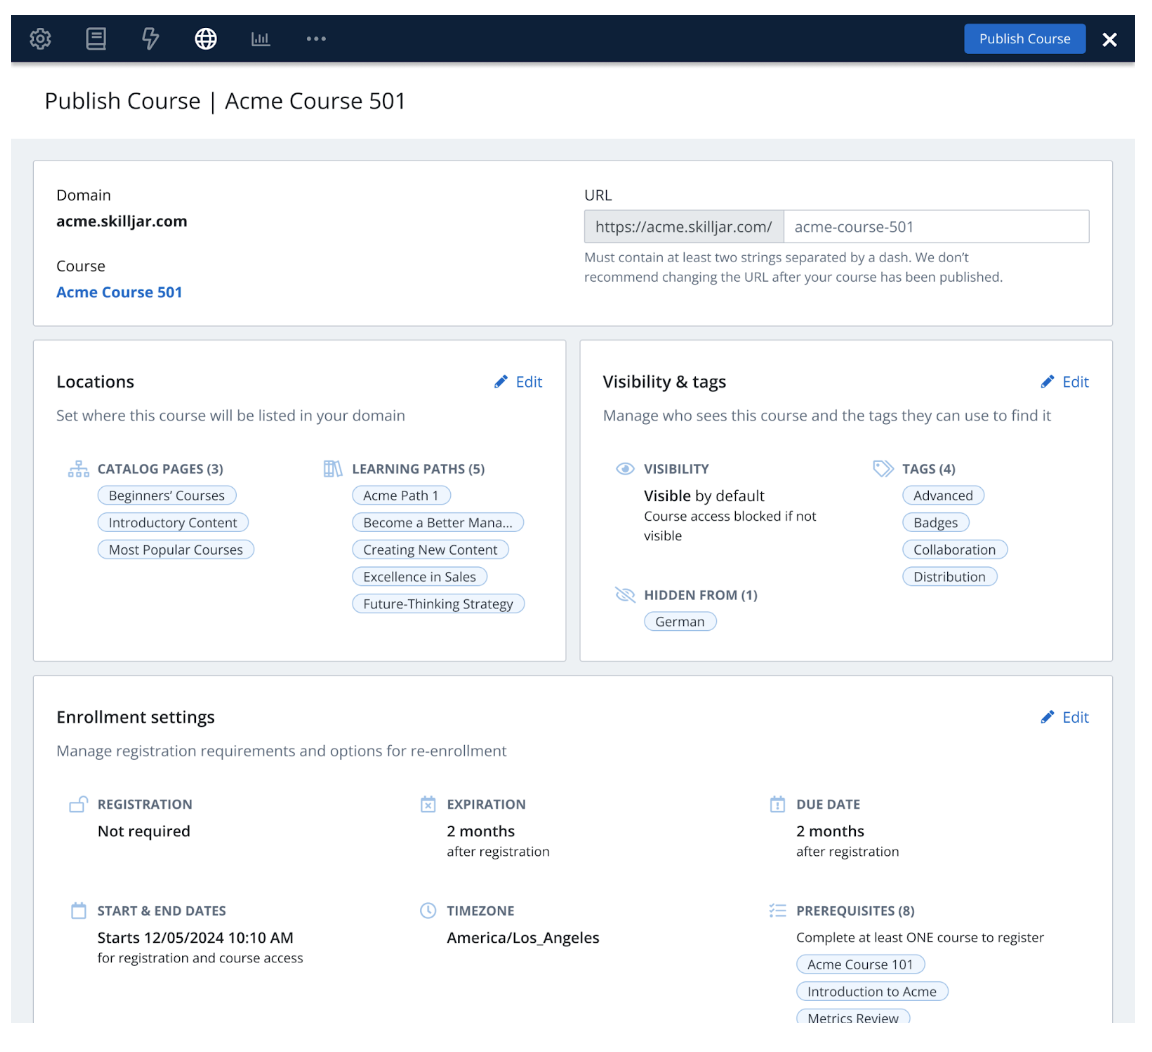Edit the Visibility & tags section
Viewport: 1152px width, 1052px height.
pos(1065,382)
